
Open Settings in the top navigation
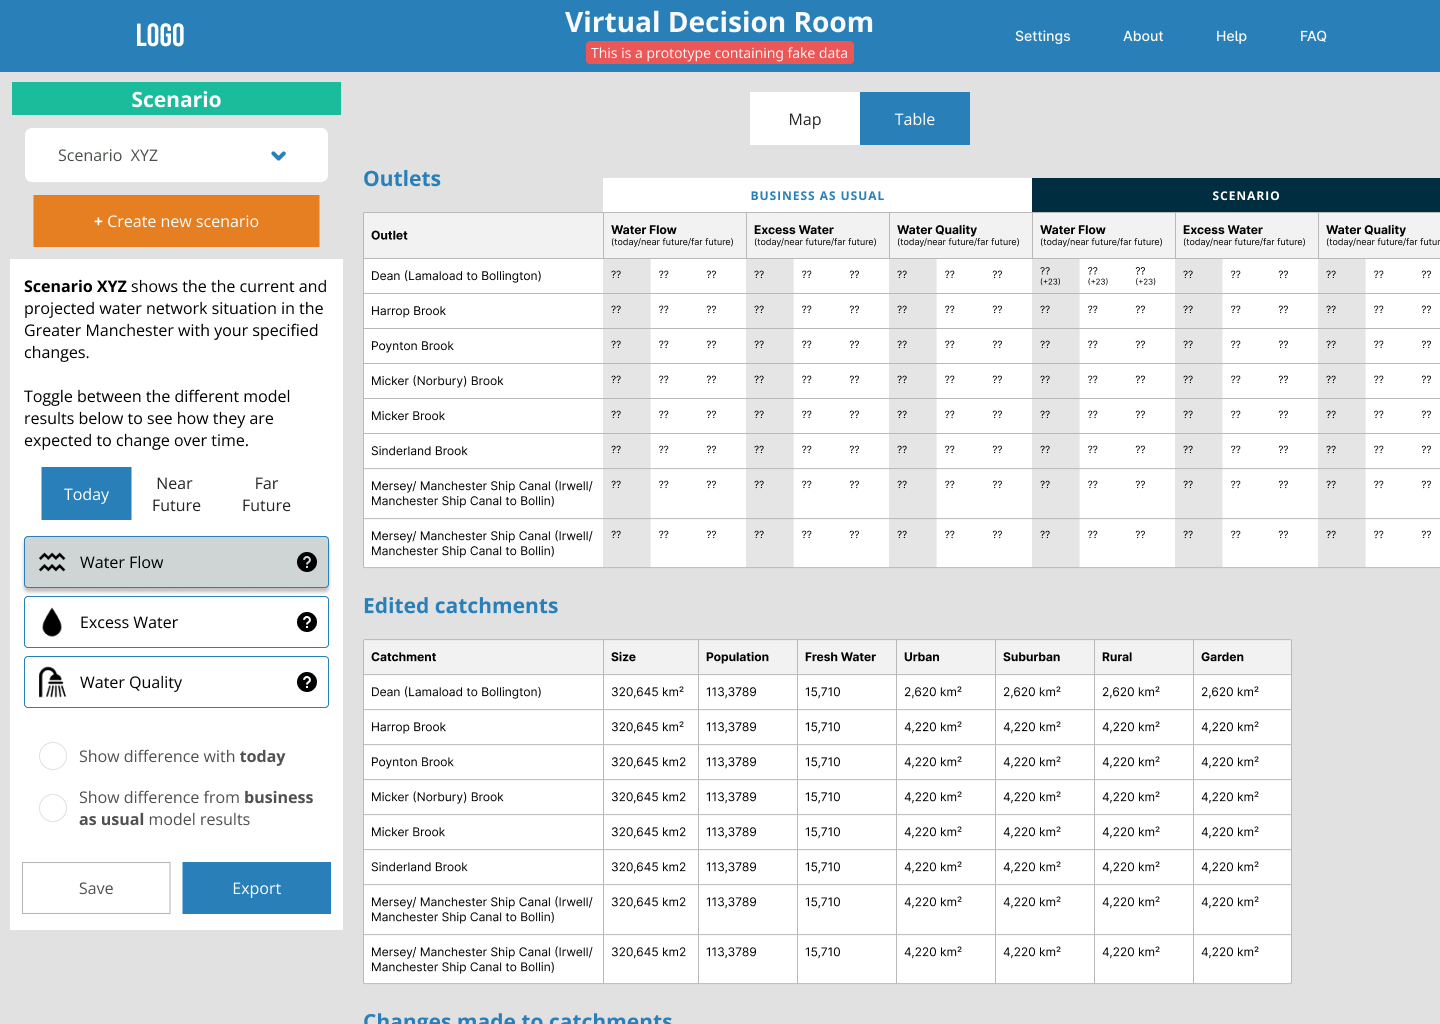(x=1042, y=36)
